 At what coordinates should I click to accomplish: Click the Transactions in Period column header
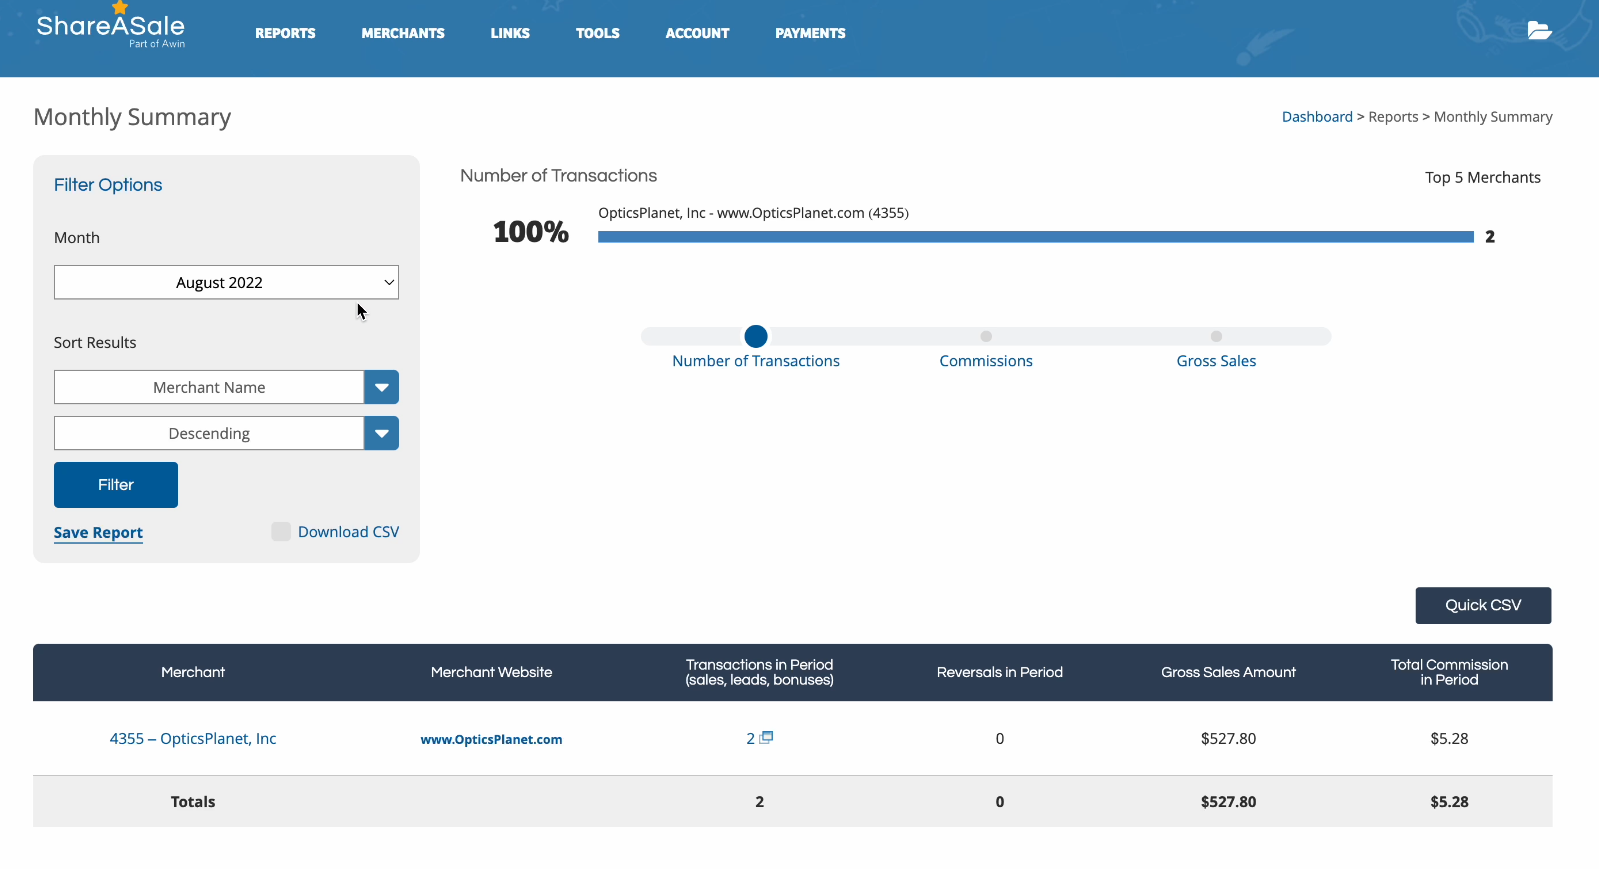pos(759,672)
